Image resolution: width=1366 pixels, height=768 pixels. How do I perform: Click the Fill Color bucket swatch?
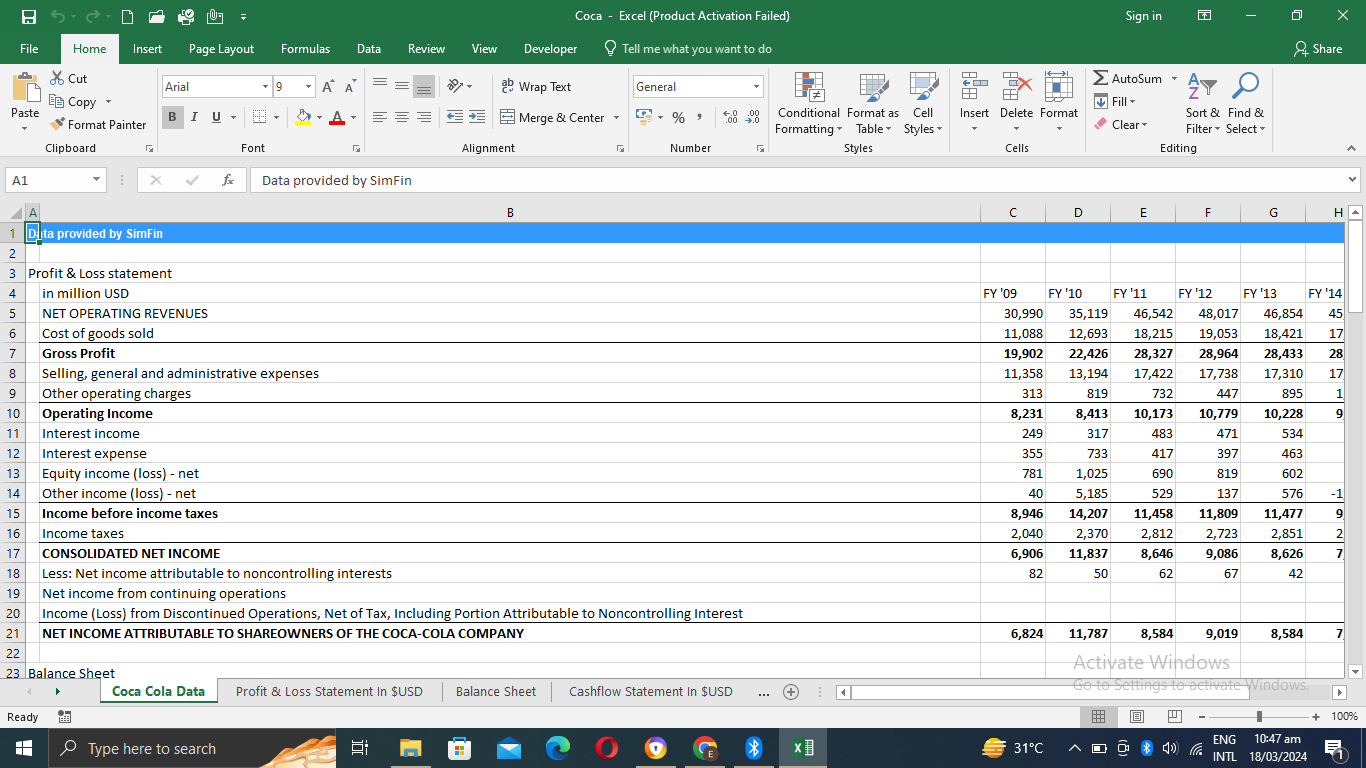303,118
